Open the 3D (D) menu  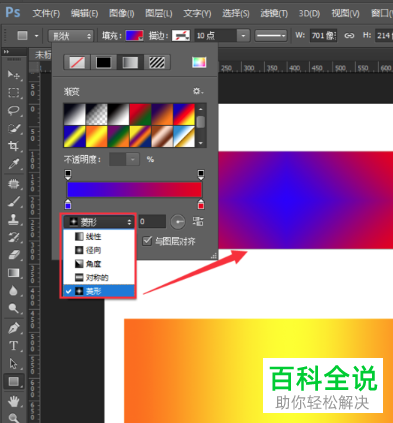(x=309, y=13)
